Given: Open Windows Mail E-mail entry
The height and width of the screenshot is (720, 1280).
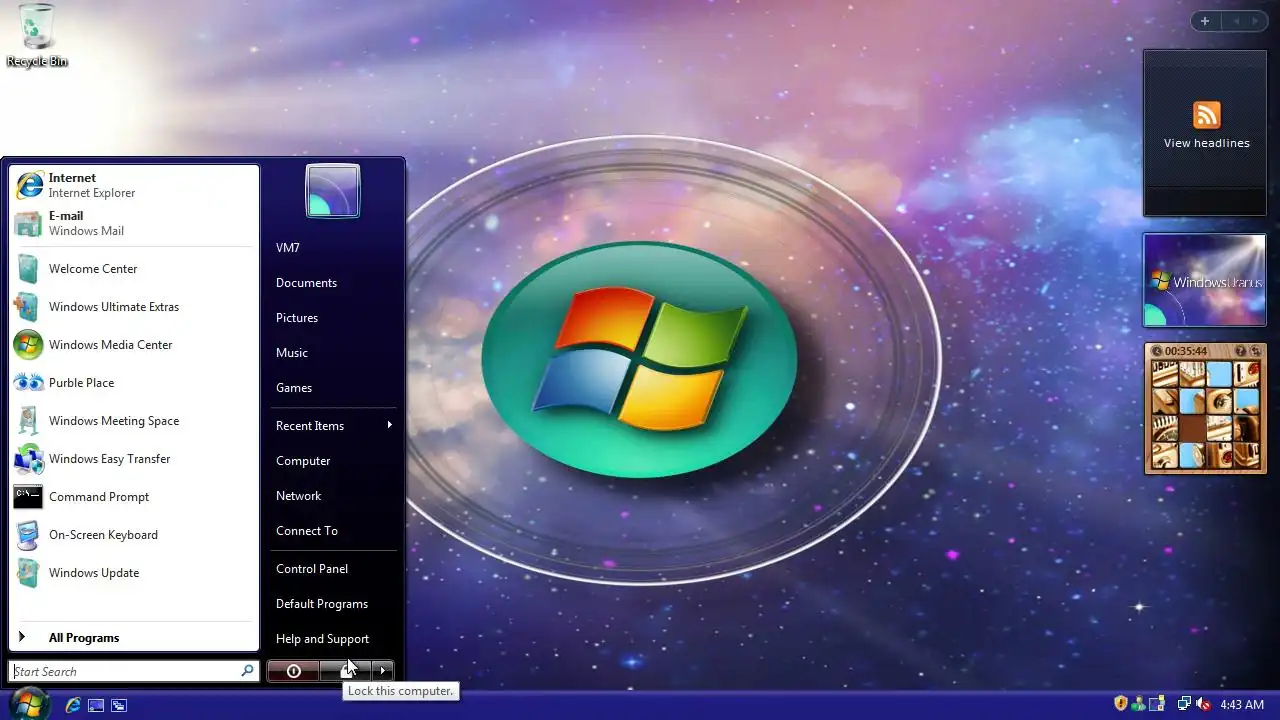Looking at the screenshot, I should click(x=133, y=223).
